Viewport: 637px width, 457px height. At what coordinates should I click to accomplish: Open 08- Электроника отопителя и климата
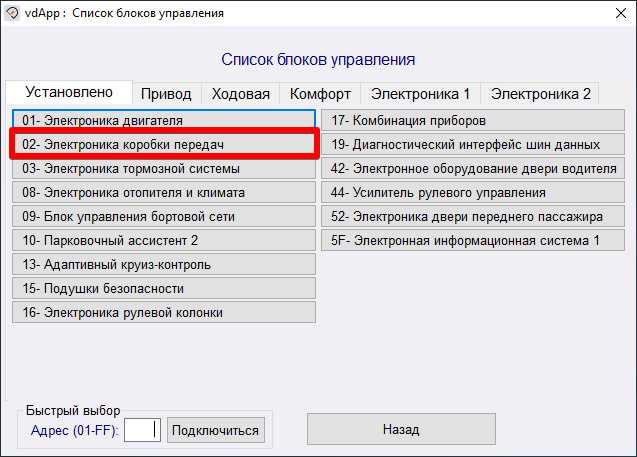point(164,192)
